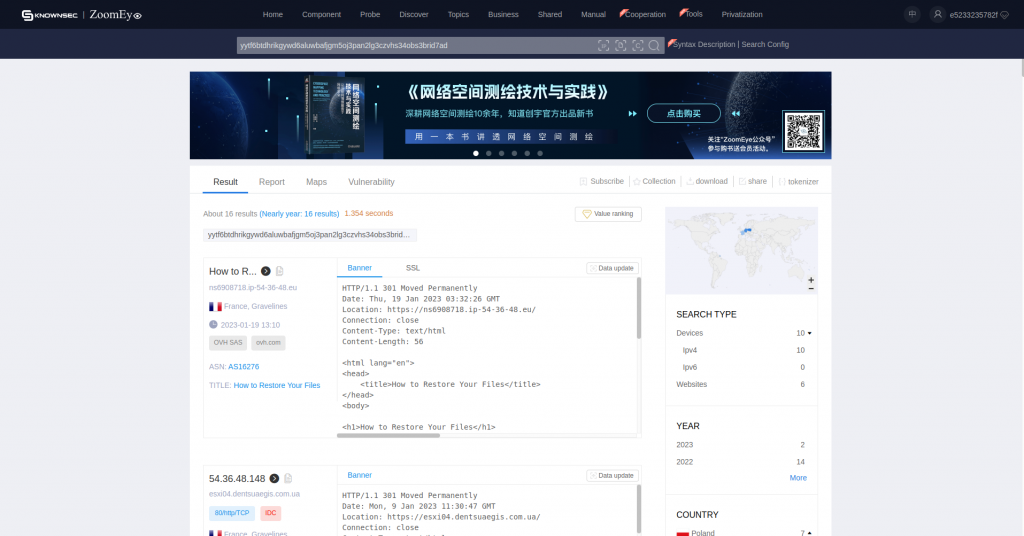Click share results
1024x536 pixels.
pyautogui.click(x=752, y=181)
